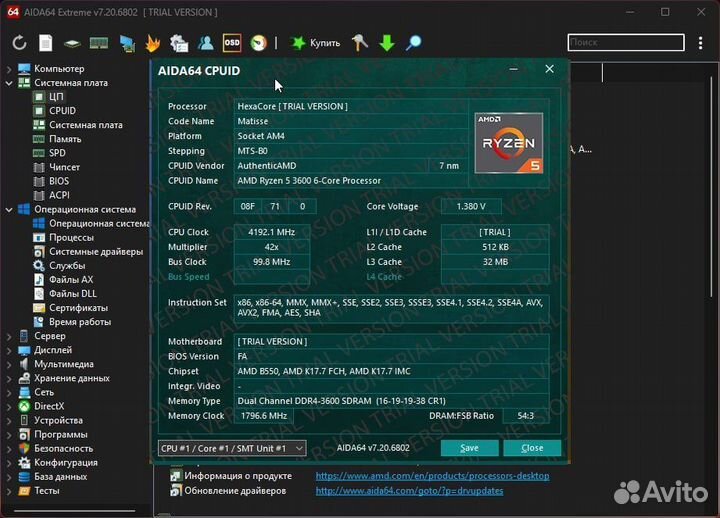Click the tree horizontal scrollbar

pyautogui.click(x=75, y=510)
